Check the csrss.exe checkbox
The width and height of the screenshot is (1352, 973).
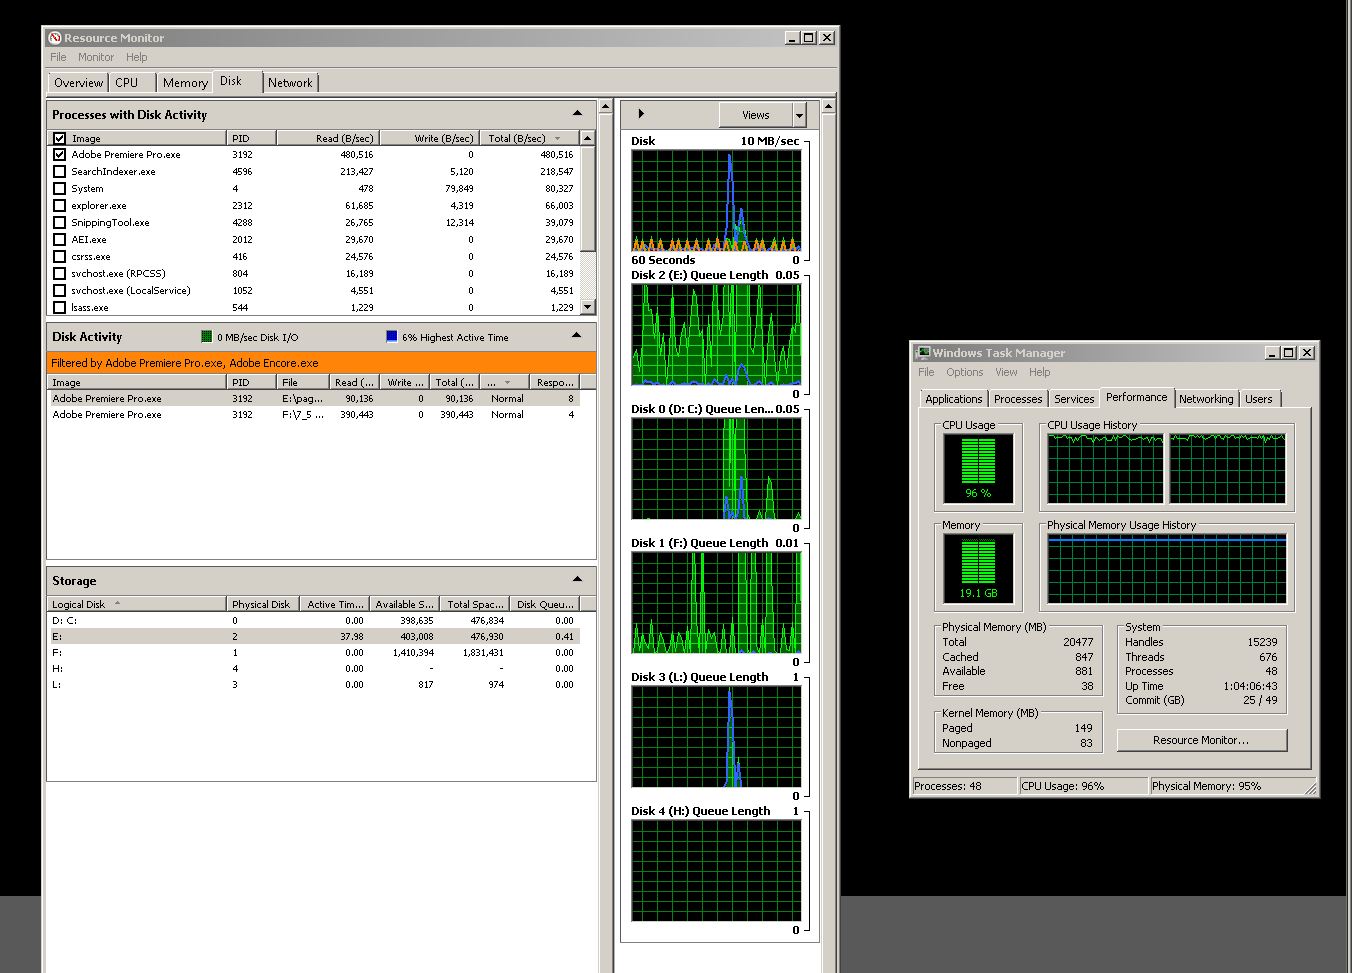[x=60, y=257]
